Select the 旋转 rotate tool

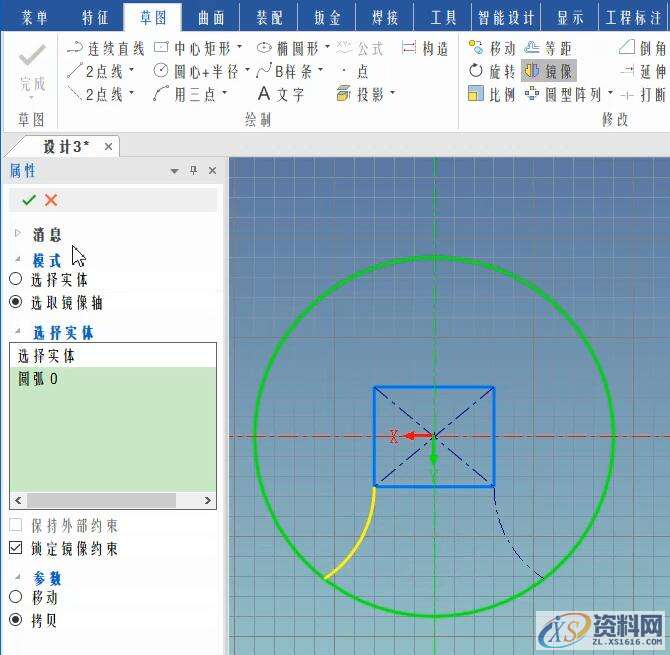click(x=492, y=71)
